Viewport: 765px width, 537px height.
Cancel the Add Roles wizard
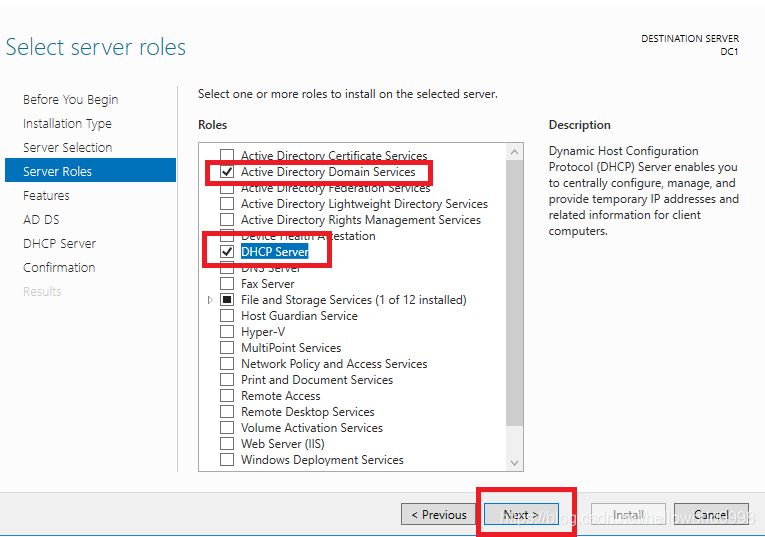tap(711, 515)
